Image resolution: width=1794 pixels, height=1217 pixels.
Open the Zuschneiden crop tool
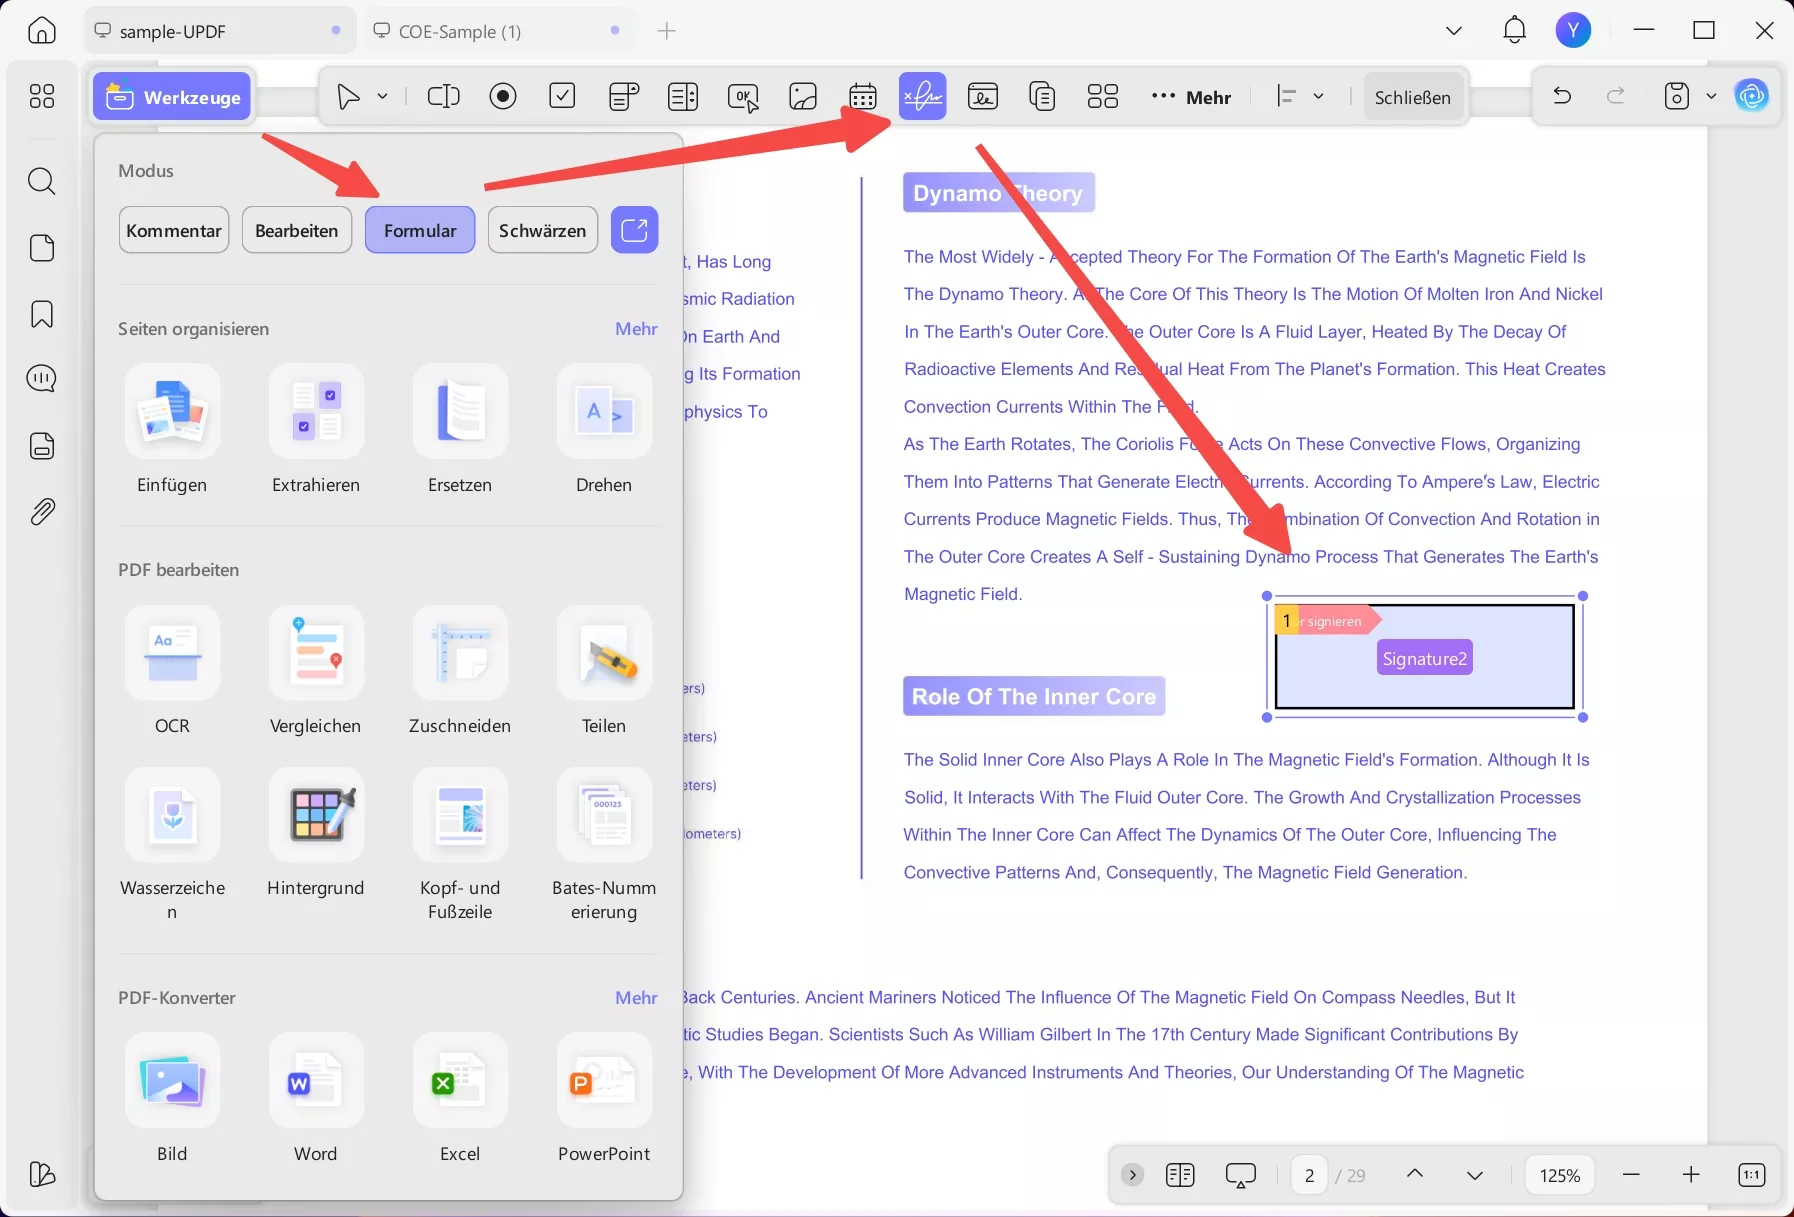coord(460,671)
